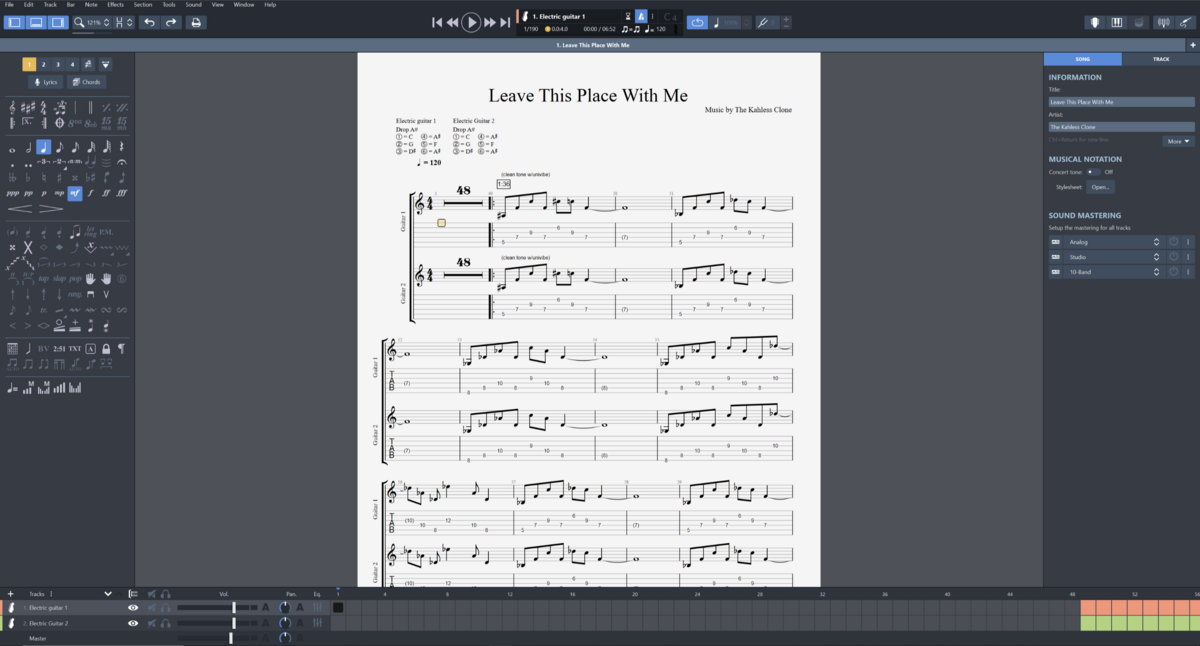Hide Electric guitar 1 track visibility
This screenshot has height=646, width=1200.
(x=133, y=607)
